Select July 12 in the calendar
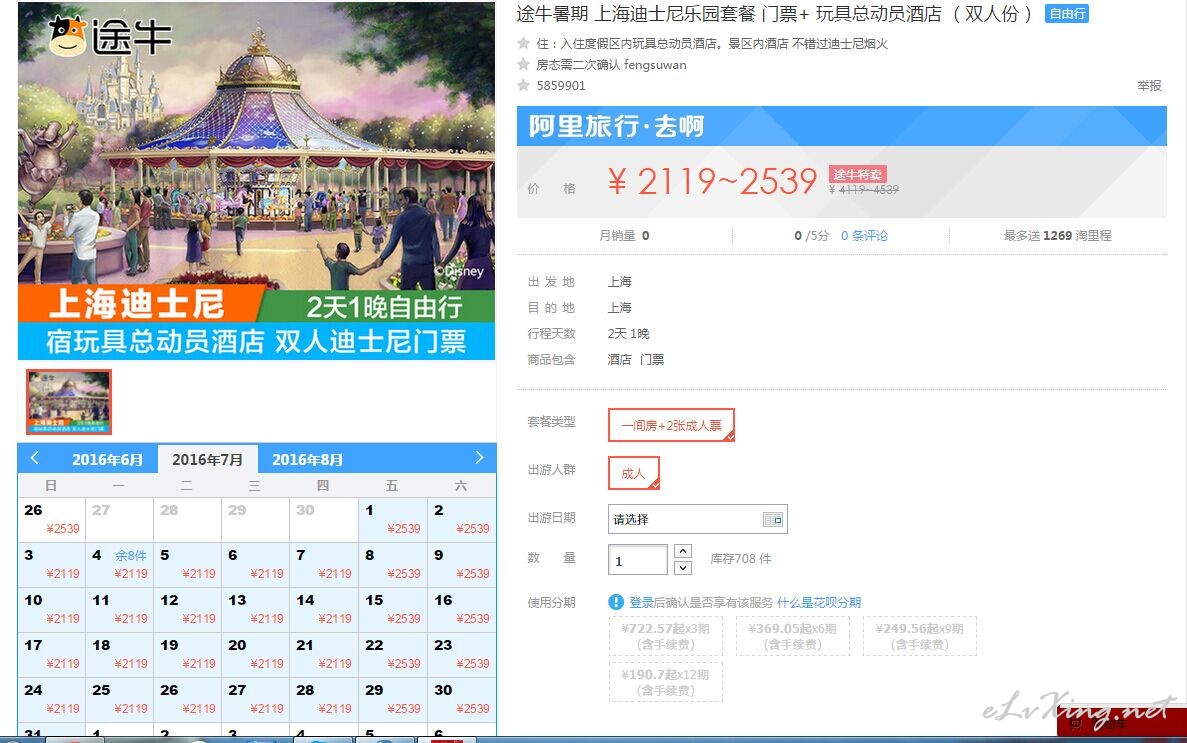This screenshot has width=1187, height=743. [x=187, y=609]
